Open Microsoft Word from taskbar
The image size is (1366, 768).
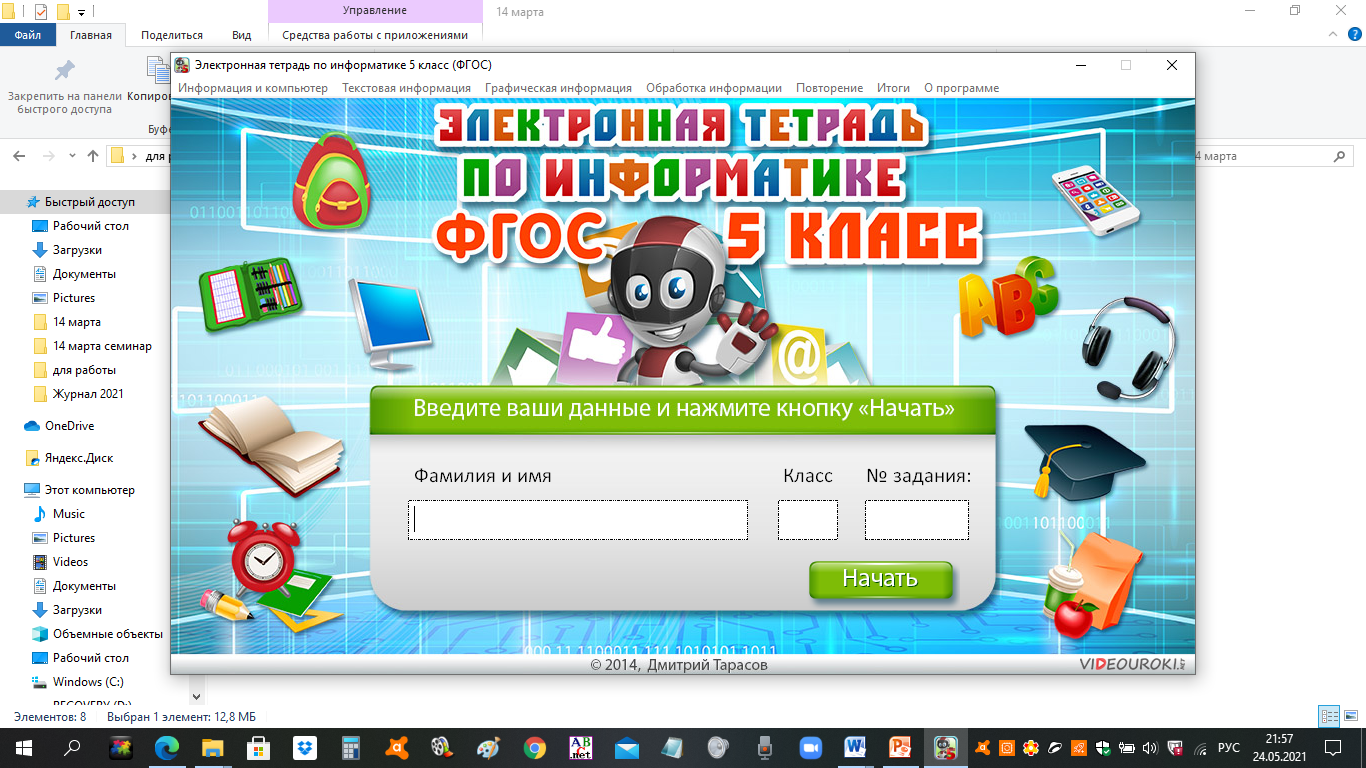click(x=855, y=747)
